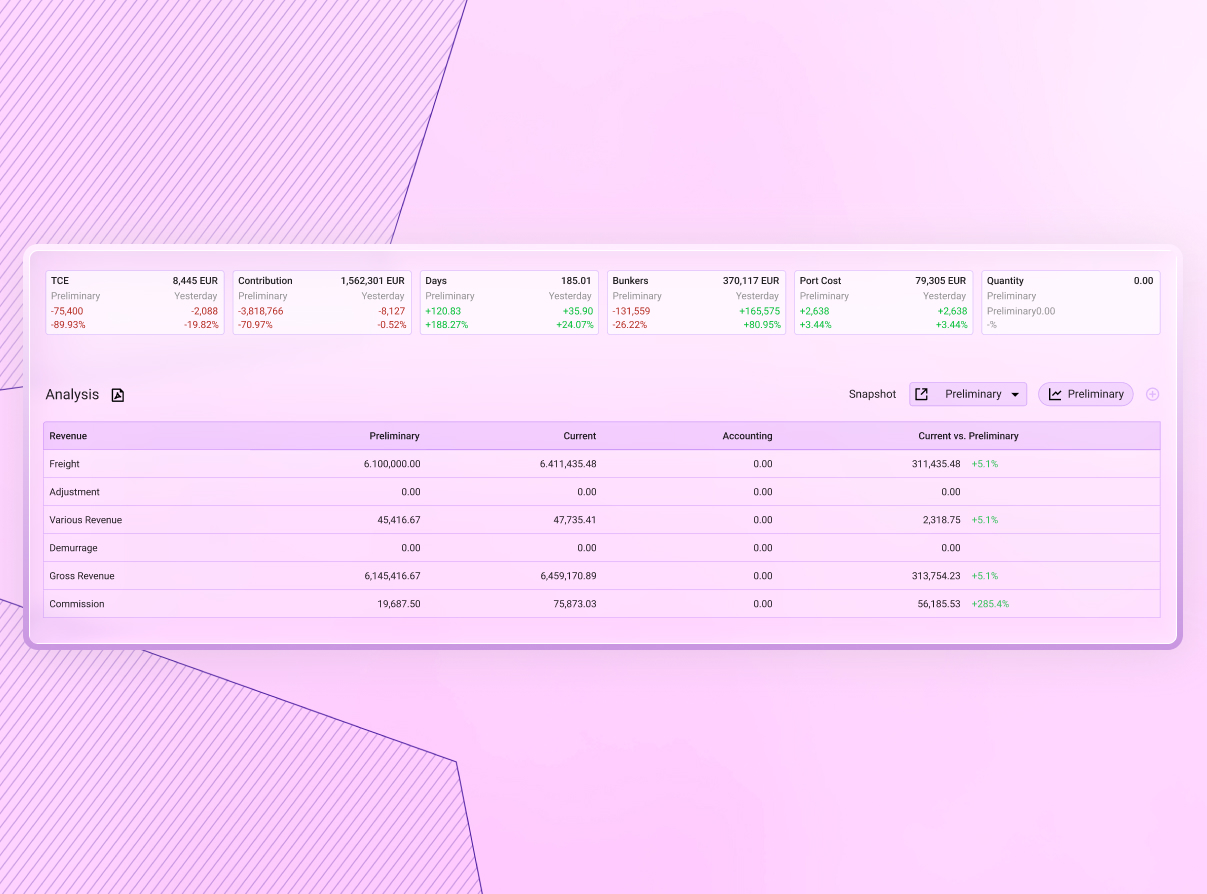Click the 56,185.53 Commission difference value
This screenshot has width=1207, height=894.
pos(939,604)
